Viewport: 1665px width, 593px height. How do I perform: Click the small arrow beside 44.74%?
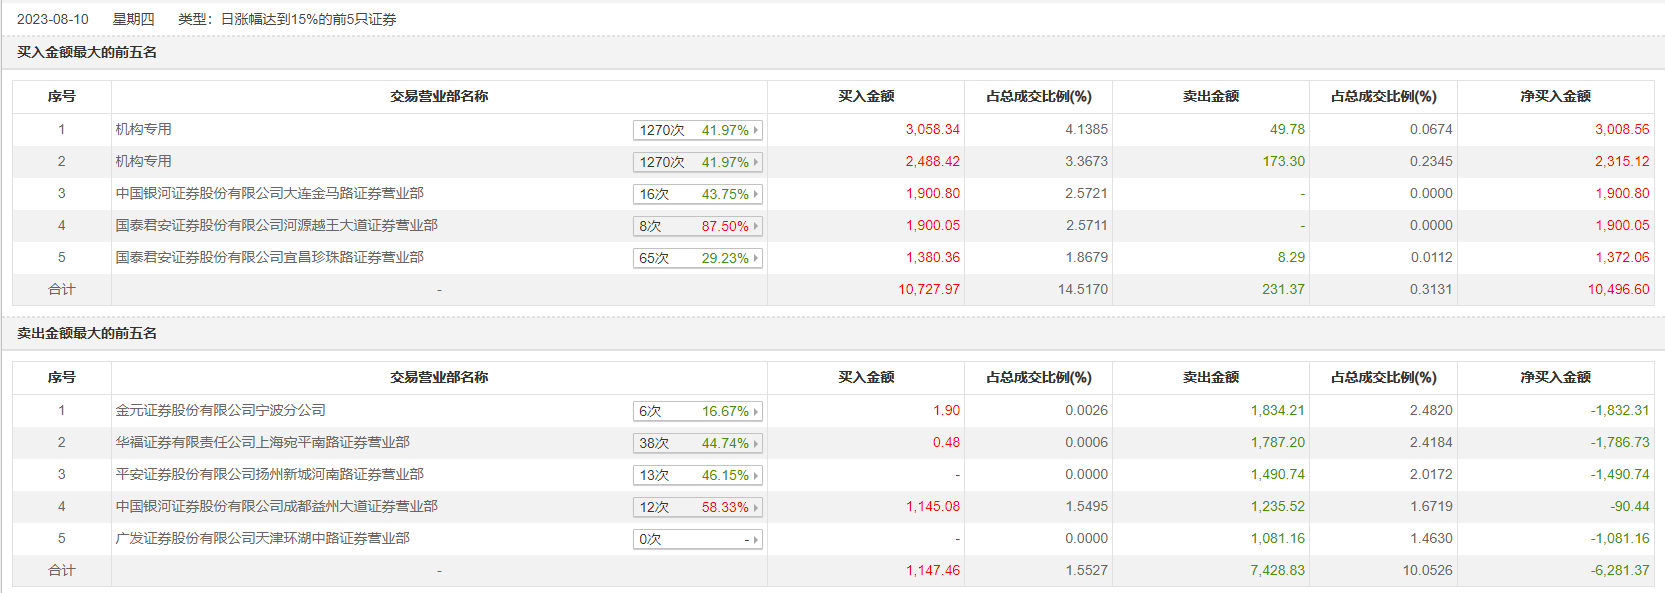(756, 443)
